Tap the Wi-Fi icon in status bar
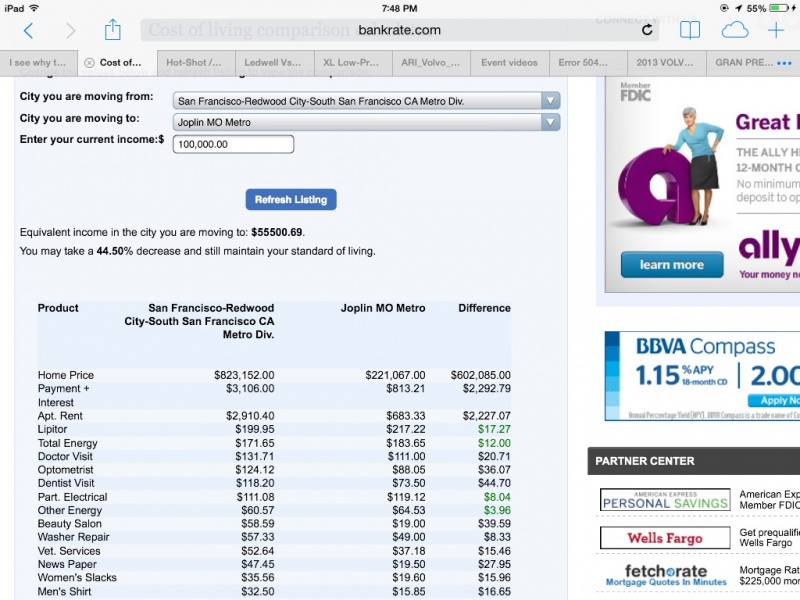800x600 pixels. click(x=34, y=8)
